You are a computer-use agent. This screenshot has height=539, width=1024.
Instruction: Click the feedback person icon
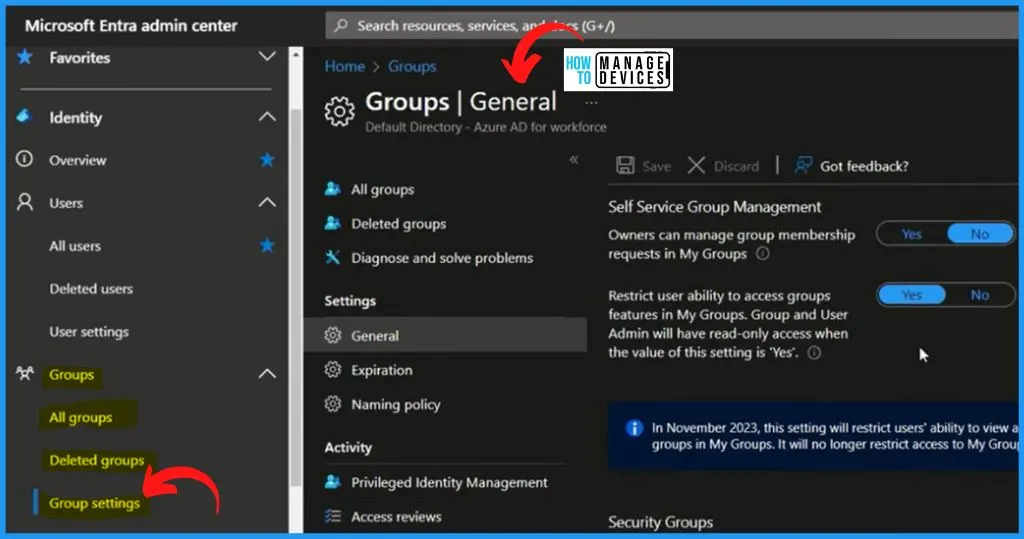[803, 165]
